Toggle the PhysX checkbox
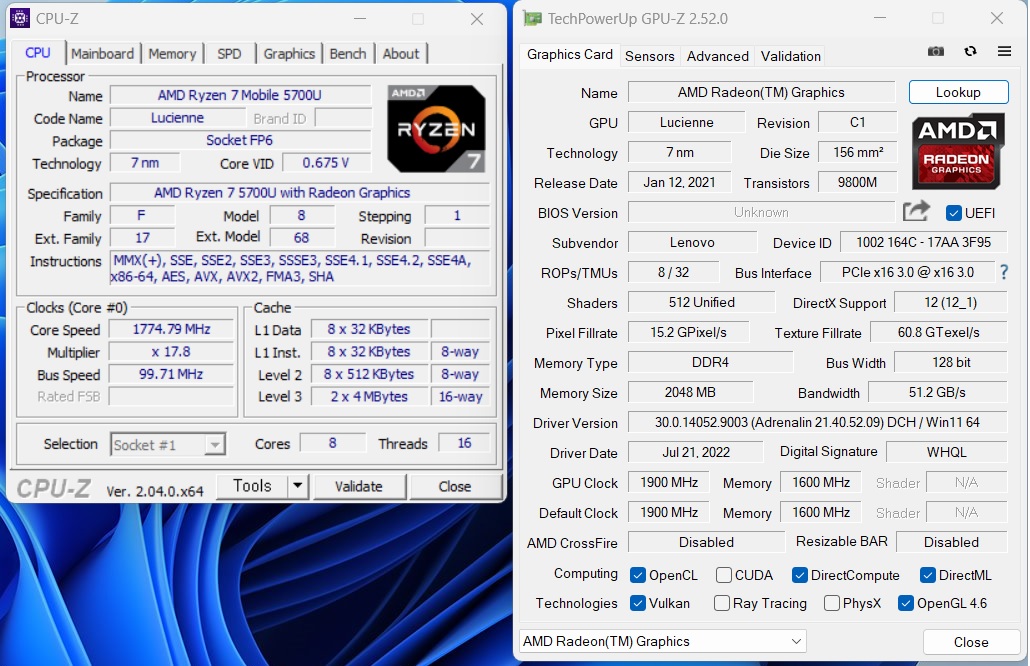Image resolution: width=1030 pixels, height=666 pixels. (x=832, y=603)
